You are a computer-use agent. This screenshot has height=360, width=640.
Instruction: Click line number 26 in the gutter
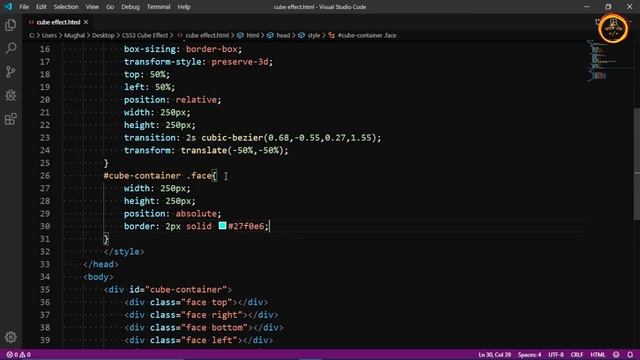pyautogui.click(x=45, y=176)
